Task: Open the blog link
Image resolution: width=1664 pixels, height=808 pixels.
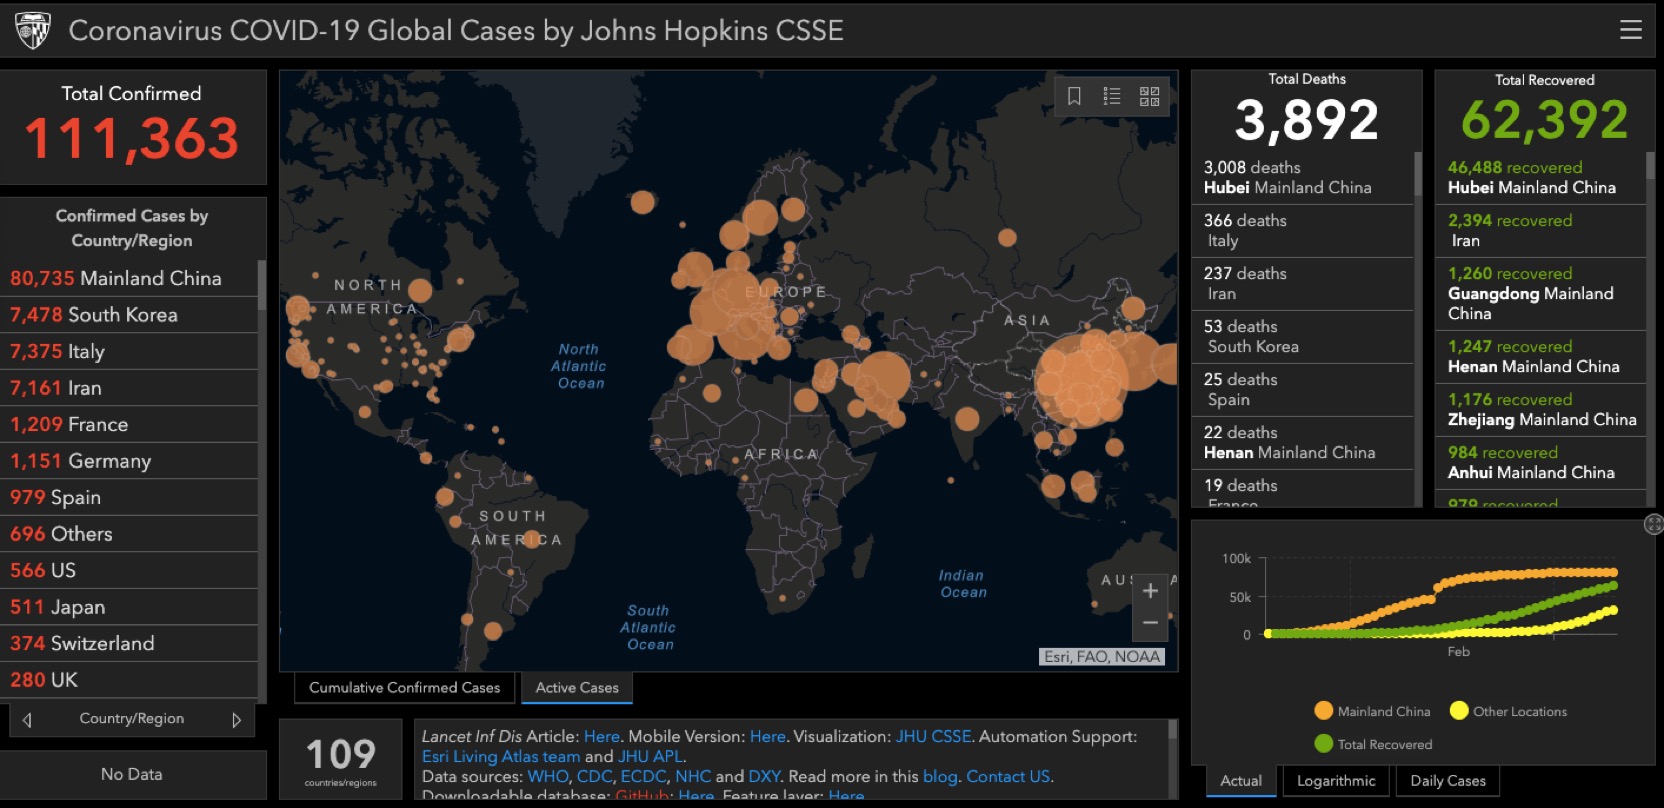Action: 940,777
